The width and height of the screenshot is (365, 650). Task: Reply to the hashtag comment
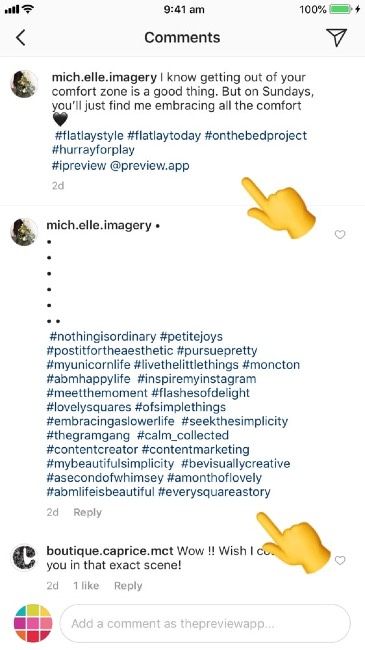coord(88,512)
